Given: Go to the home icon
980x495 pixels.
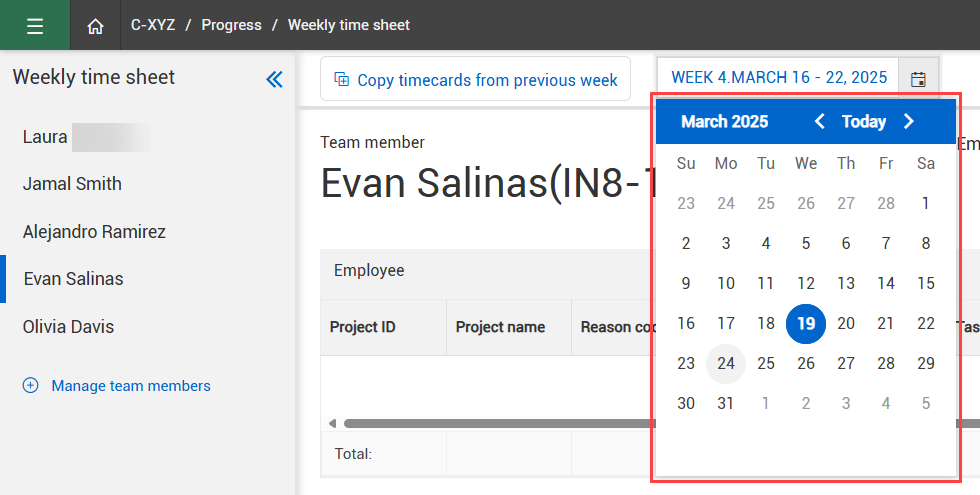Looking at the screenshot, I should (x=95, y=26).
